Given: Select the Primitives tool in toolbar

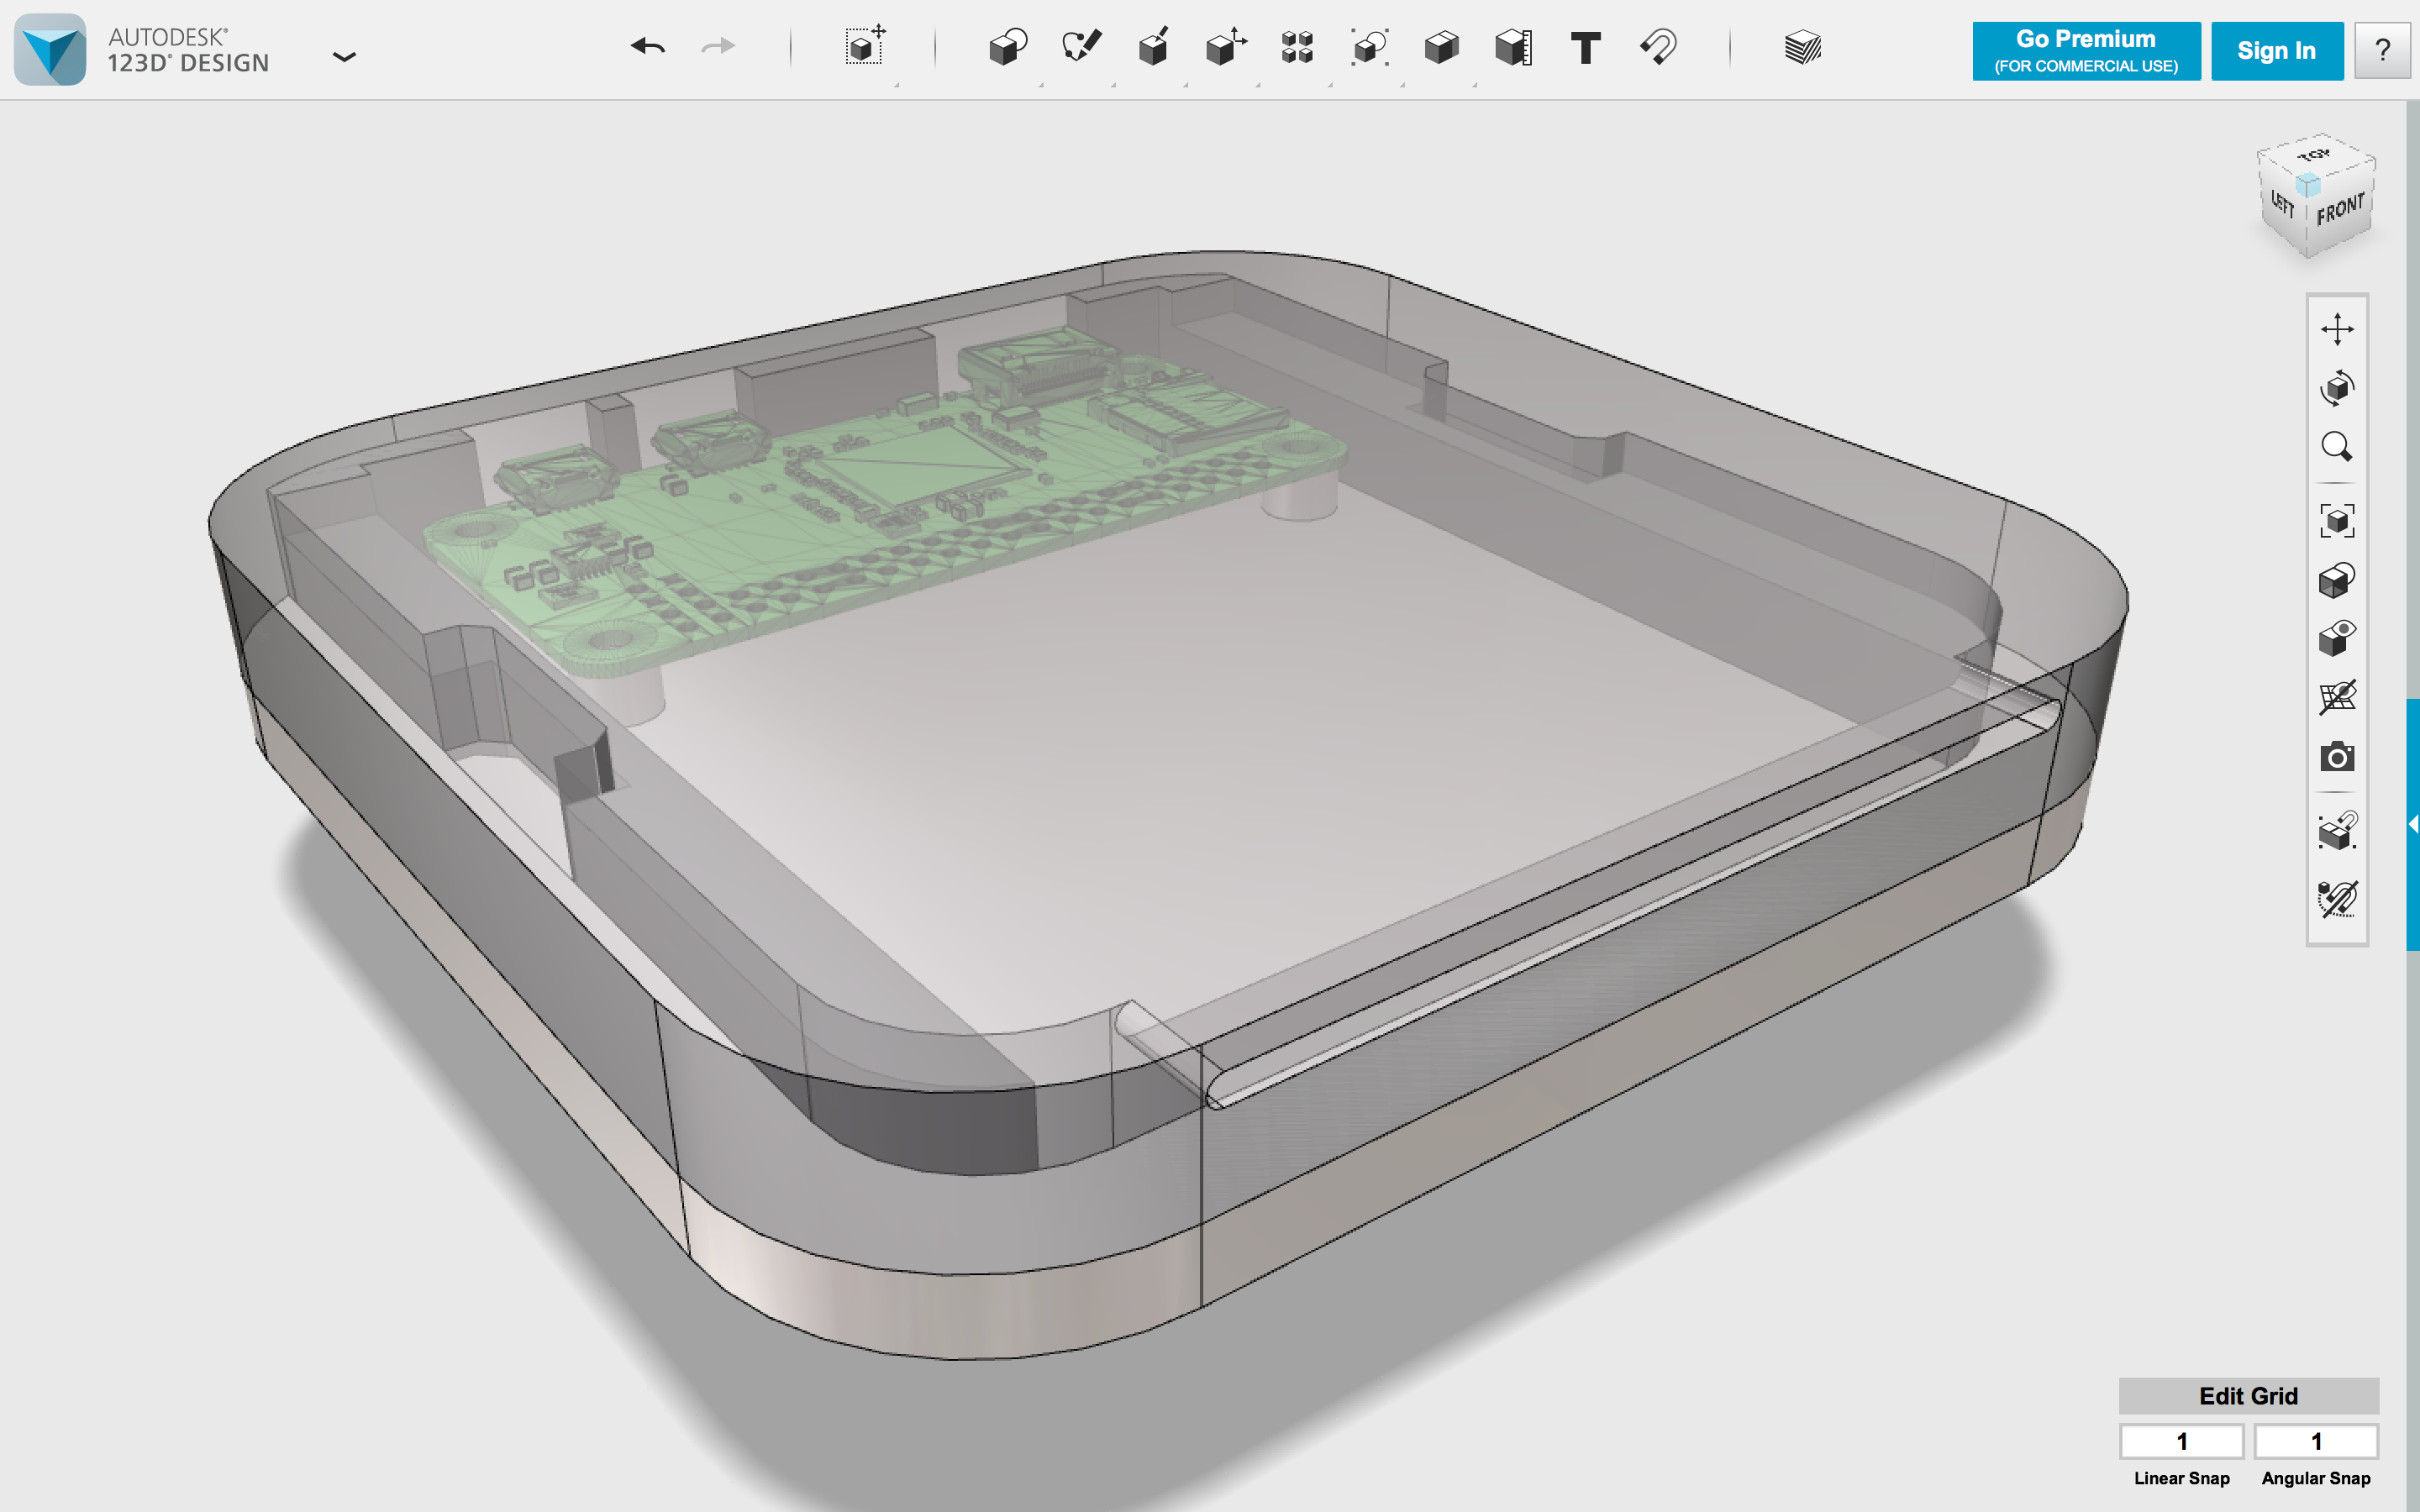Looking at the screenshot, I should click(x=1008, y=47).
